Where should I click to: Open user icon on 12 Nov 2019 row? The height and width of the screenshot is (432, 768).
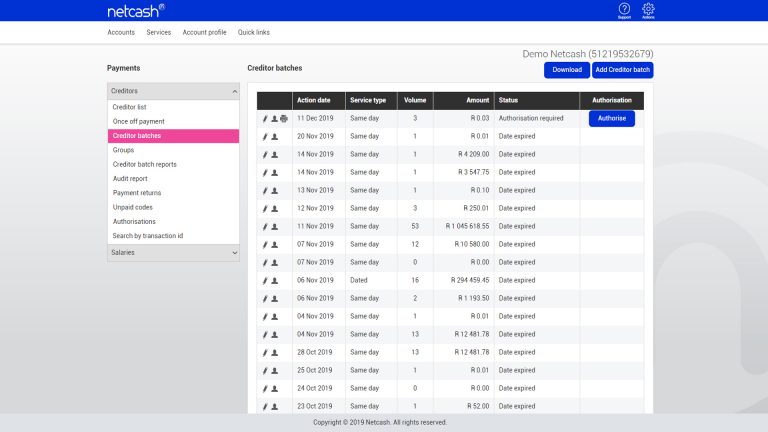click(274, 209)
